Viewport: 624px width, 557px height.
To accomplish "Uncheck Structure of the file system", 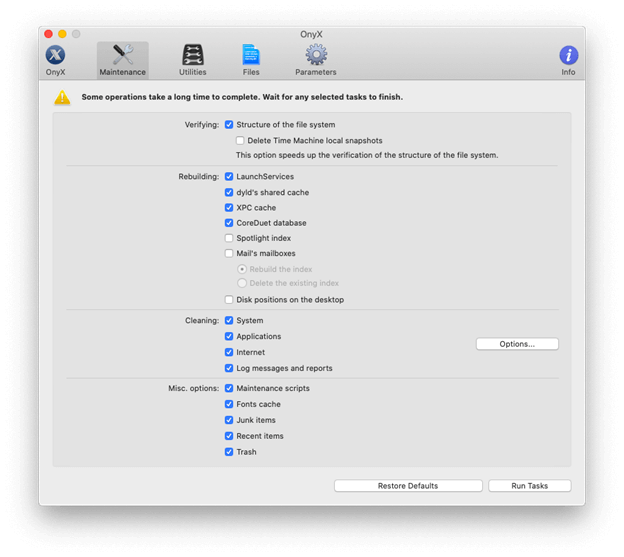I will 229,125.
